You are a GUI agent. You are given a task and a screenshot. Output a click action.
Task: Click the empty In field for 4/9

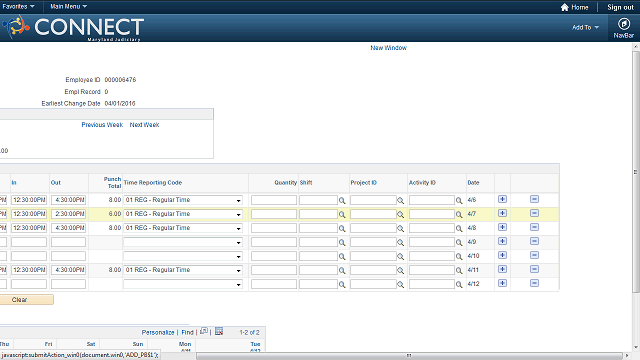(29, 242)
